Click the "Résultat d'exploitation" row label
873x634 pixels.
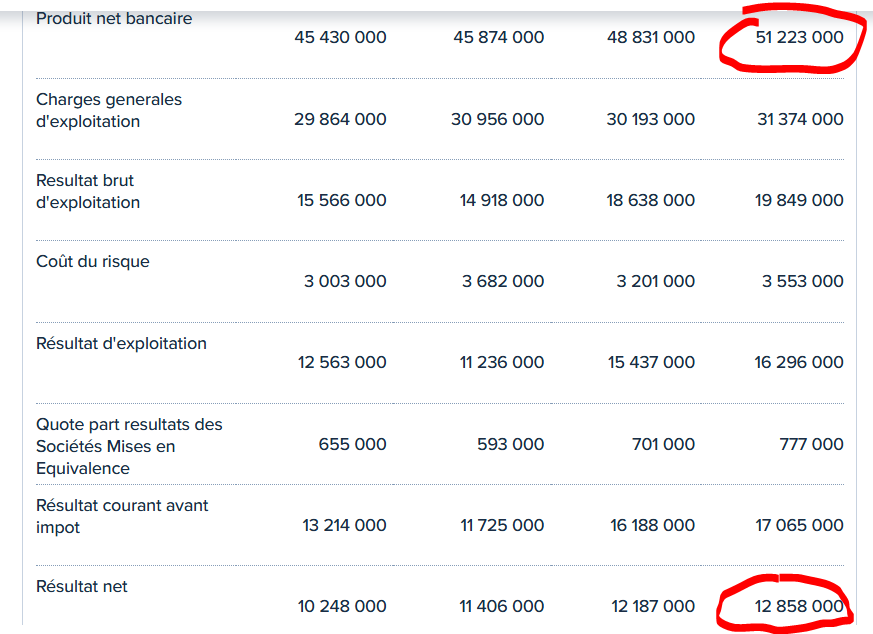pyautogui.click(x=121, y=344)
